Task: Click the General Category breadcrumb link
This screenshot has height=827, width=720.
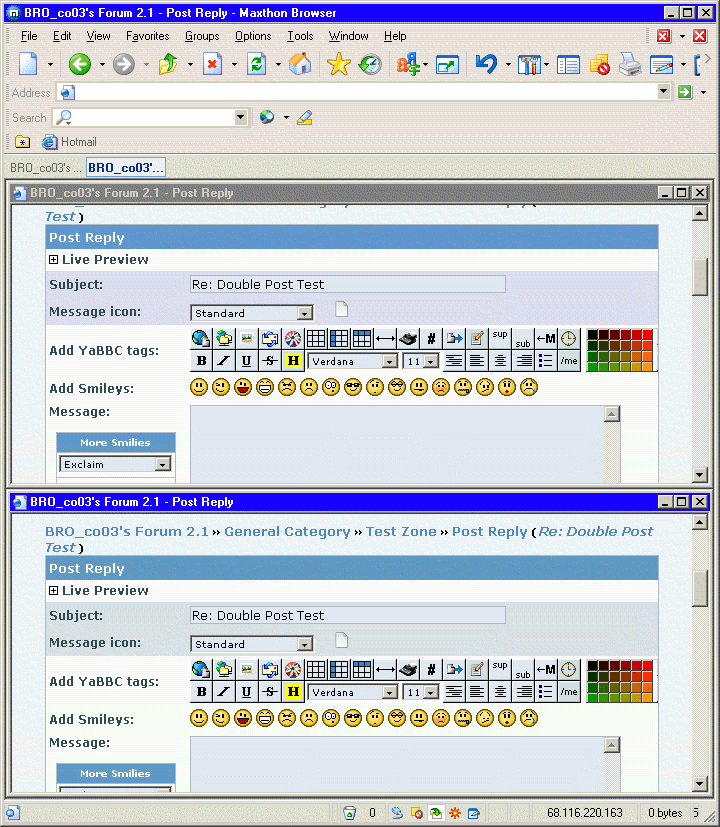Action: pos(287,532)
